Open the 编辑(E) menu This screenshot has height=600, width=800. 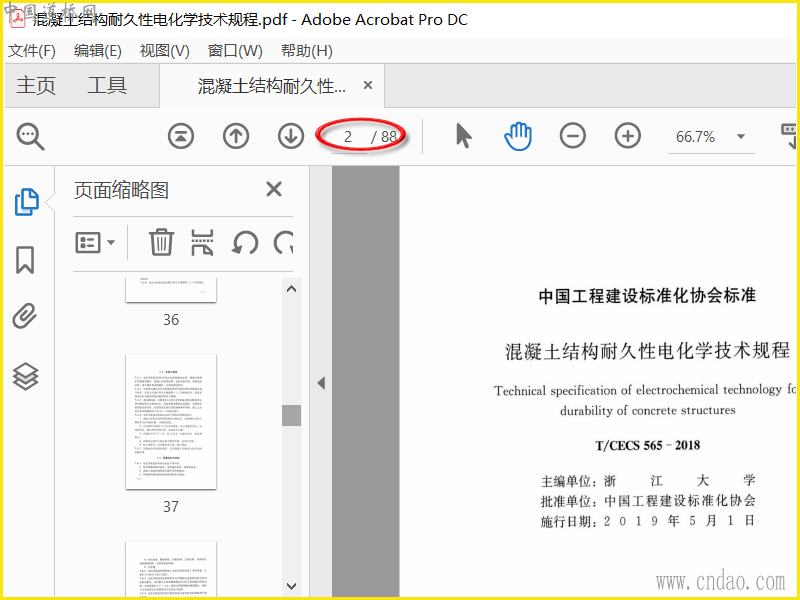click(97, 51)
